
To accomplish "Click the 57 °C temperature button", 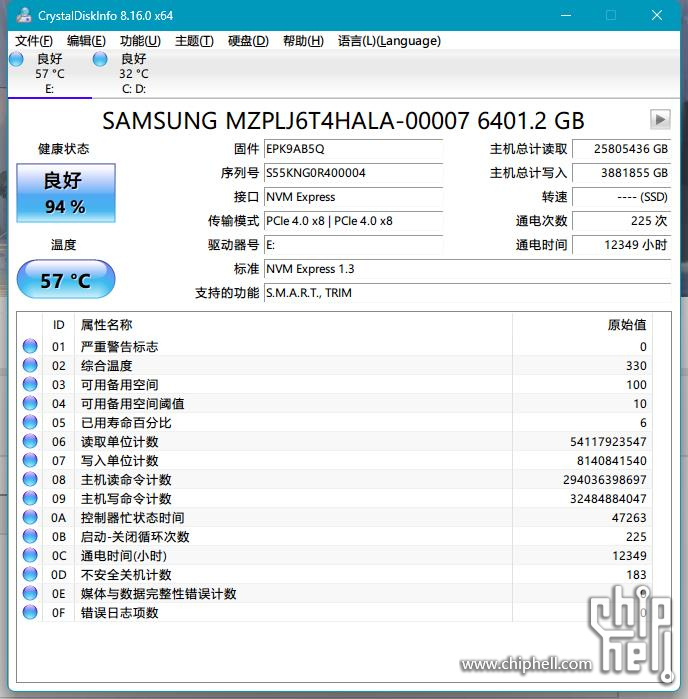I will pos(66,280).
